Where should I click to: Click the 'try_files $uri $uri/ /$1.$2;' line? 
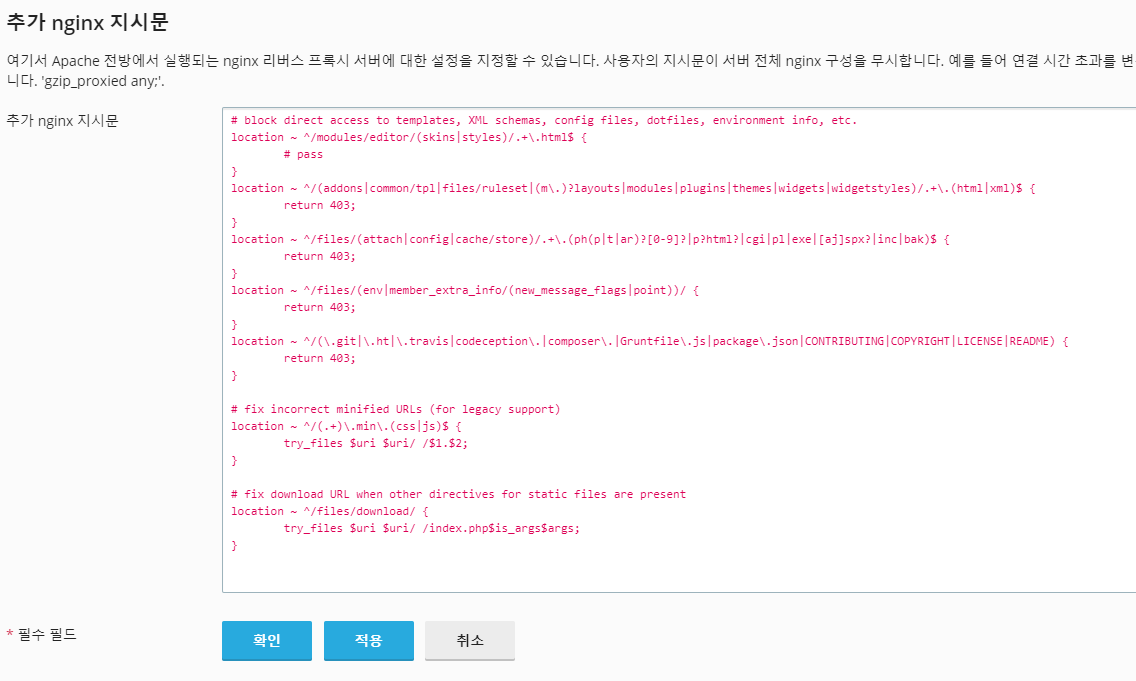(376, 443)
